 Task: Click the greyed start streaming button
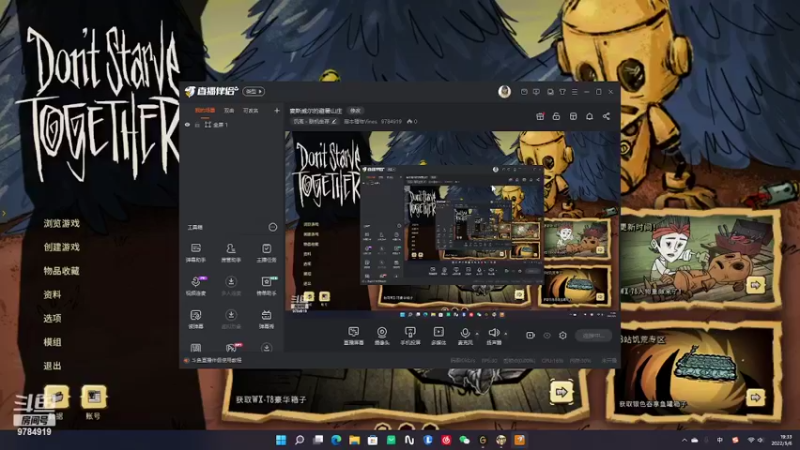[593, 335]
